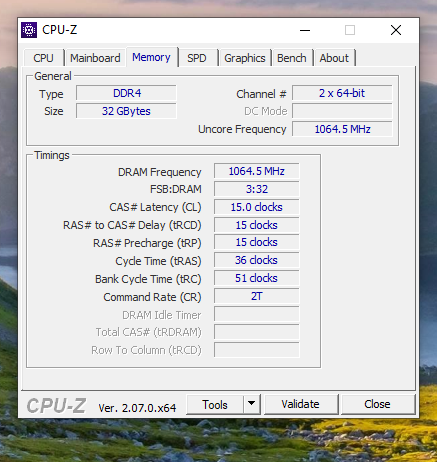Viewport: 437px width, 462px height.
Task: Click the FSB:DRAM value 3:32
Action: 257,189
